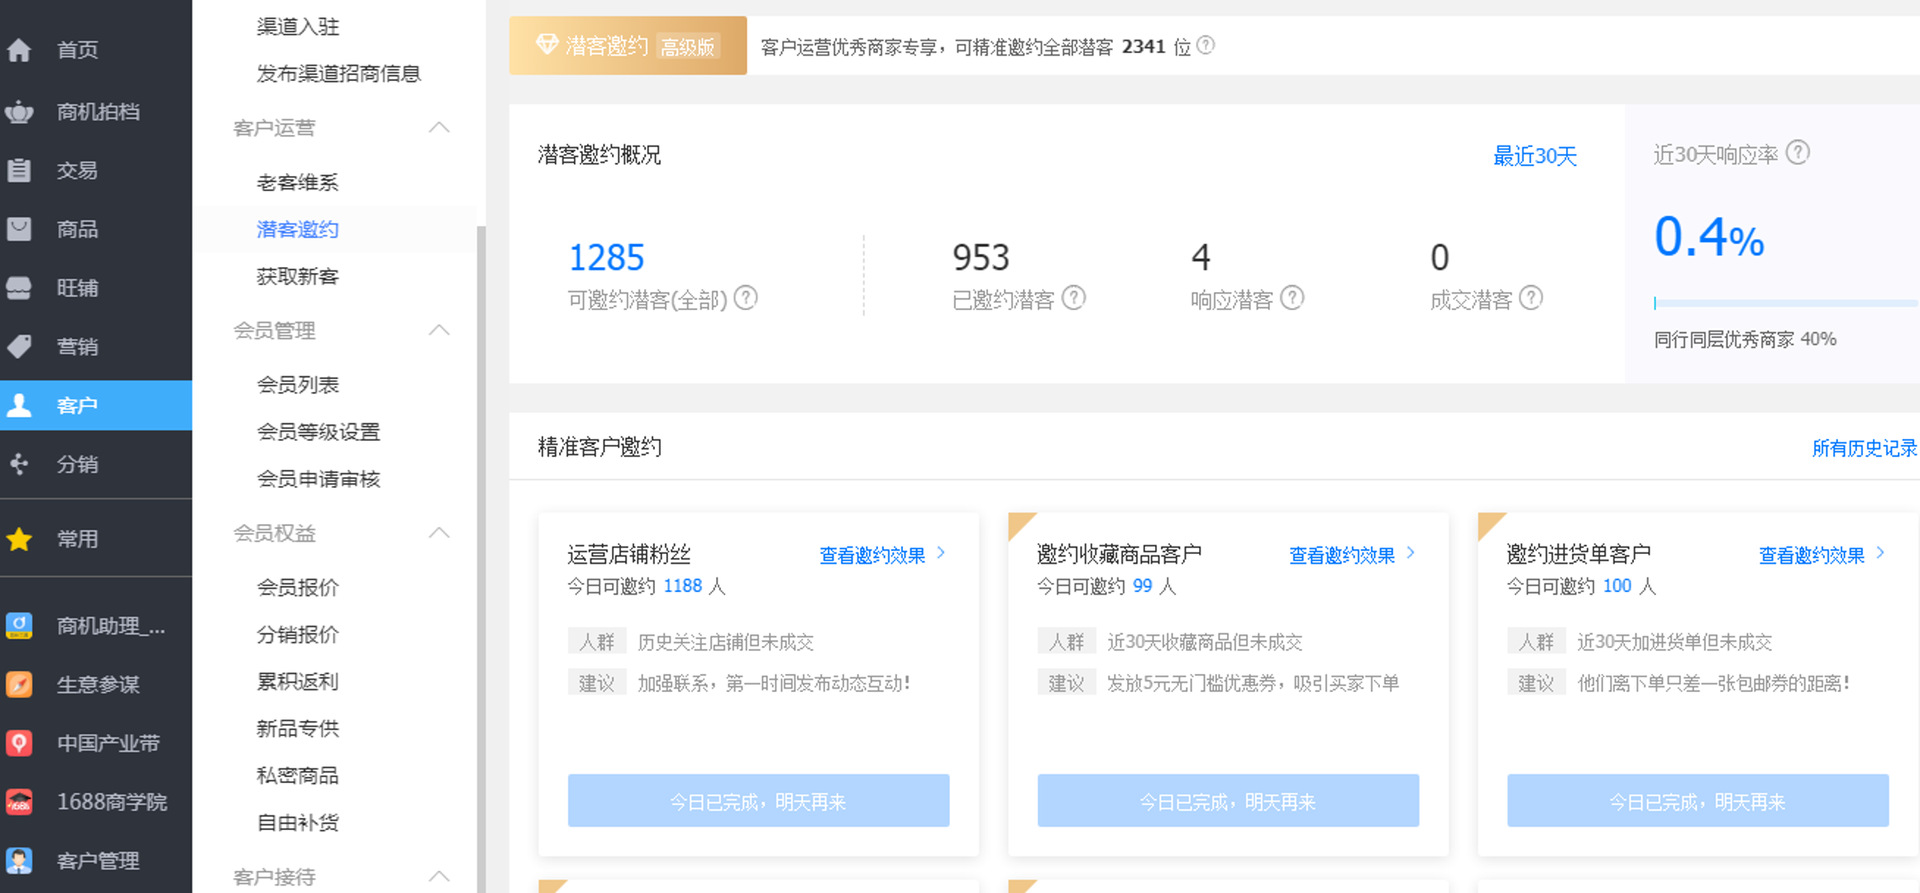Open 会员等级设置 menu item
Viewport: 1920px width, 893px height.
[x=318, y=432]
